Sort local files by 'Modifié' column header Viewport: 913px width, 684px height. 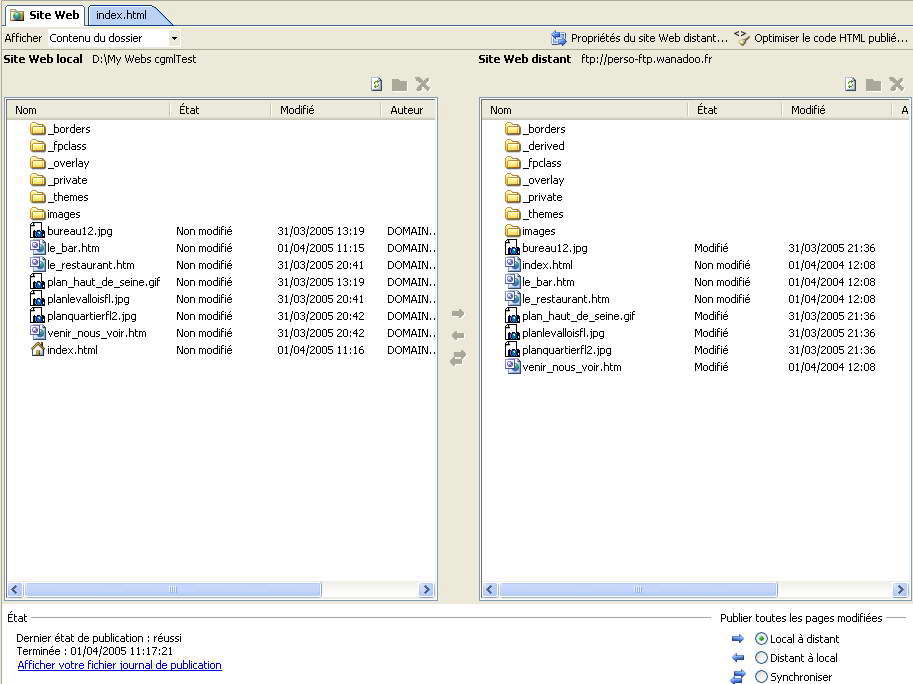[297, 110]
